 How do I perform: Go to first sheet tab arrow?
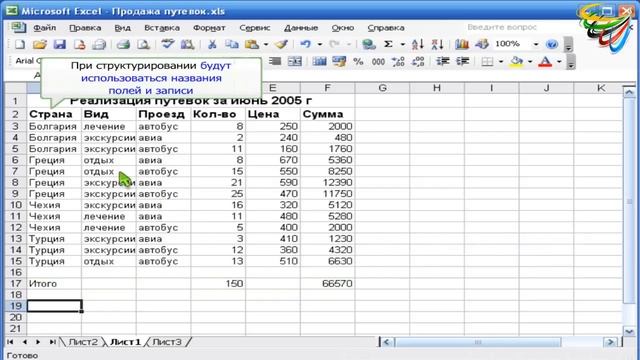(11, 342)
